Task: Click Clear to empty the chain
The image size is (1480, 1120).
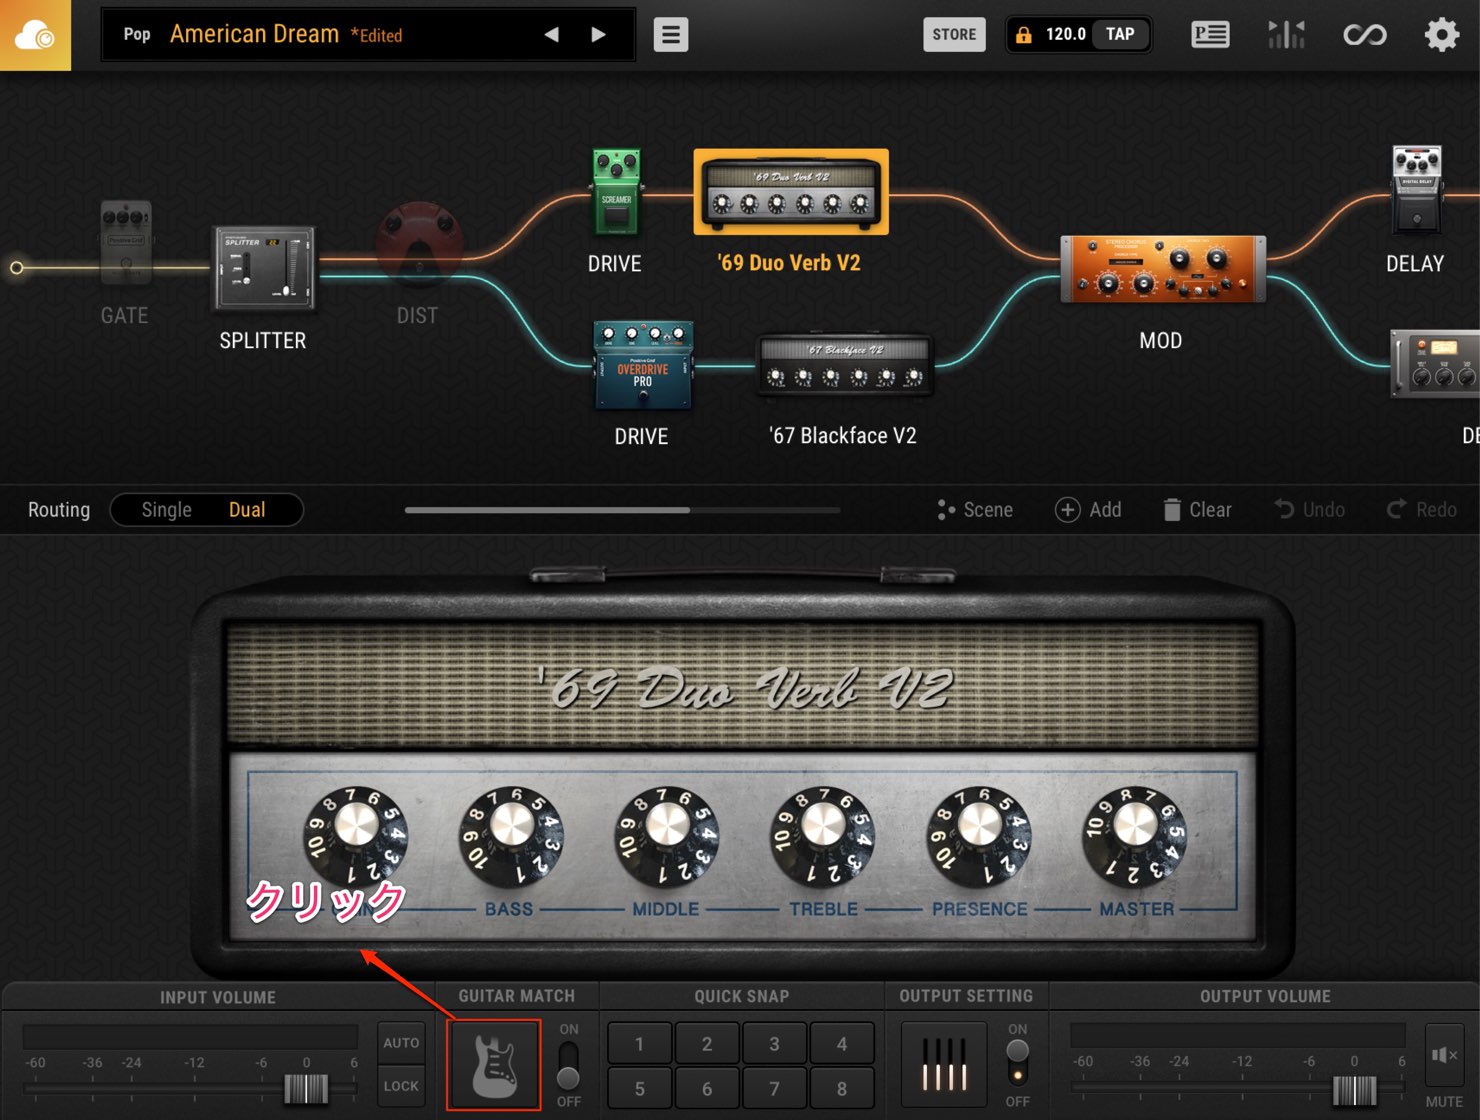Action: 1197,510
